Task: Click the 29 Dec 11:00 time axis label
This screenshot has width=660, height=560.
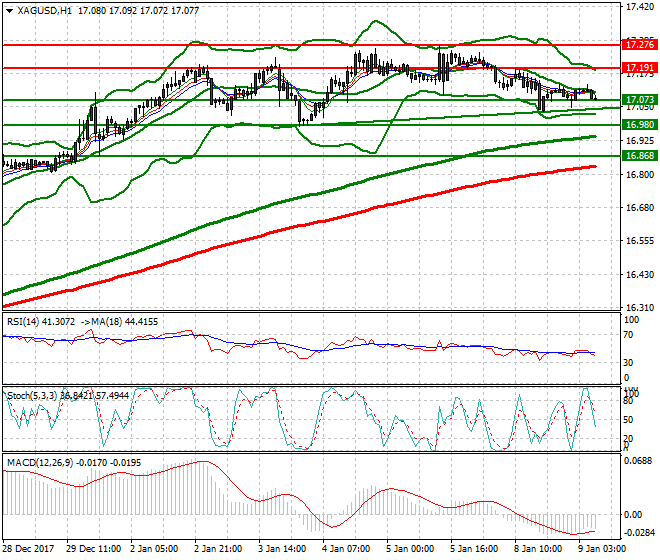Action: coord(93,549)
